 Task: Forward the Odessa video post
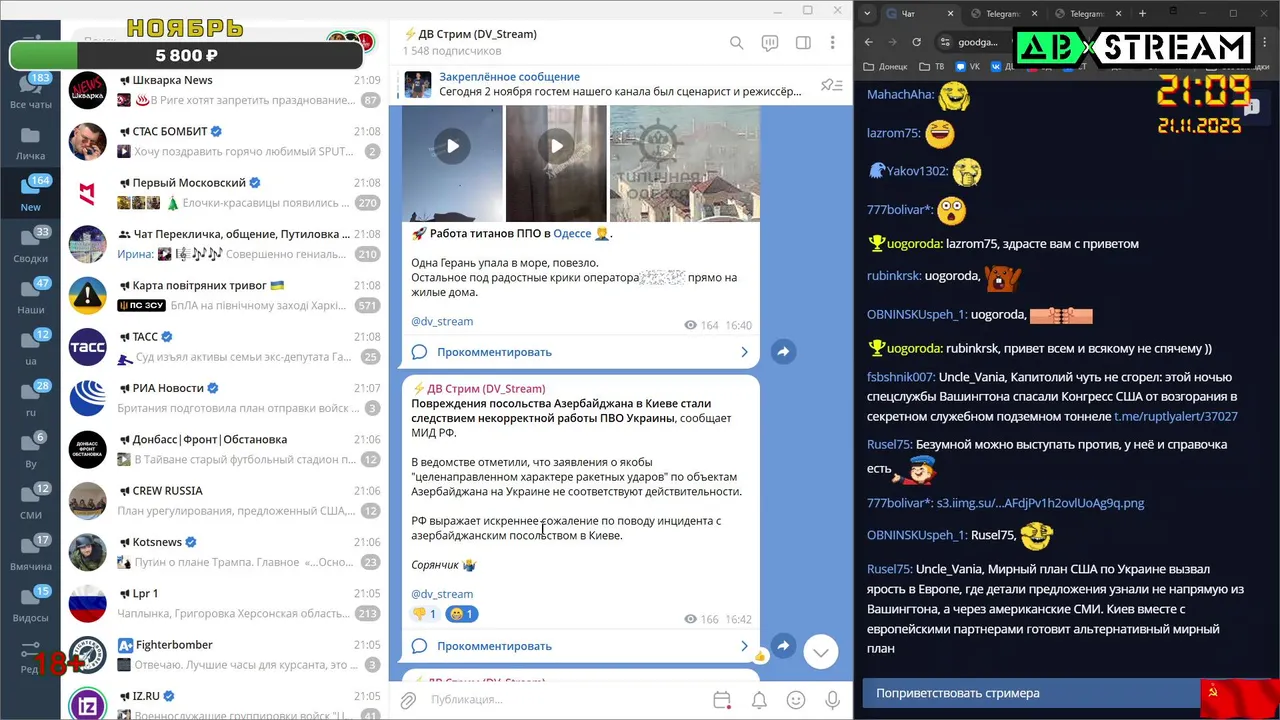[783, 352]
